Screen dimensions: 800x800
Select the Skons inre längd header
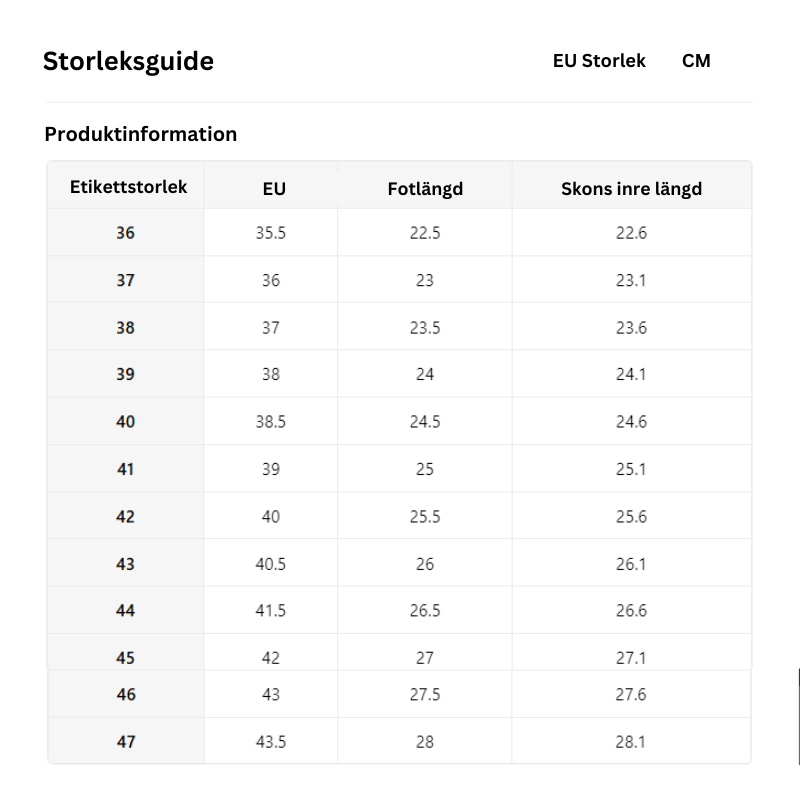632,189
